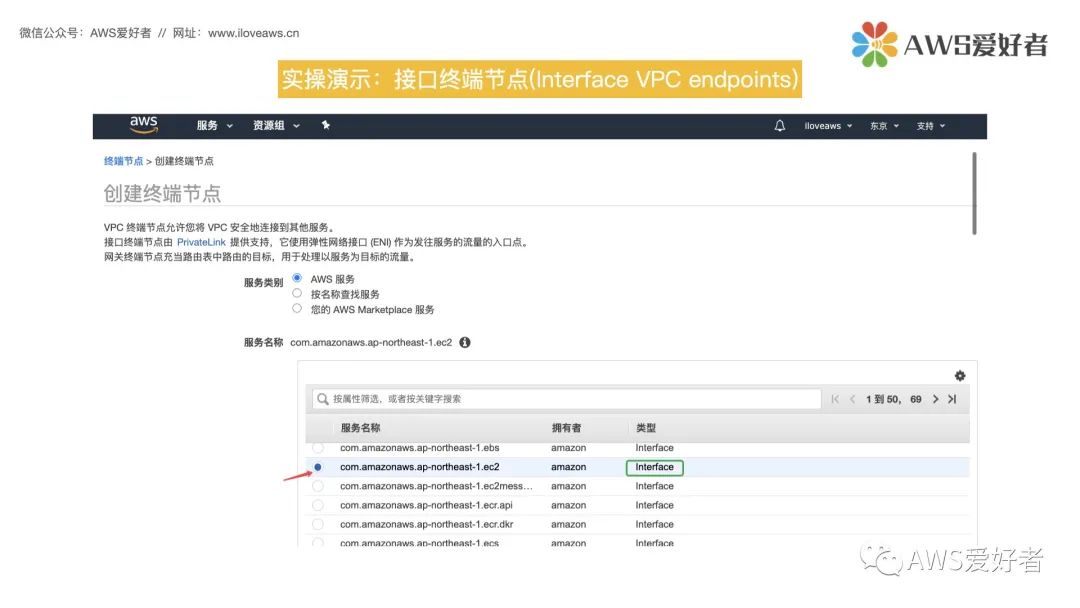The width and height of the screenshot is (1080, 608).
Task: Sort by 服务名称 column header
Action: (x=360, y=428)
